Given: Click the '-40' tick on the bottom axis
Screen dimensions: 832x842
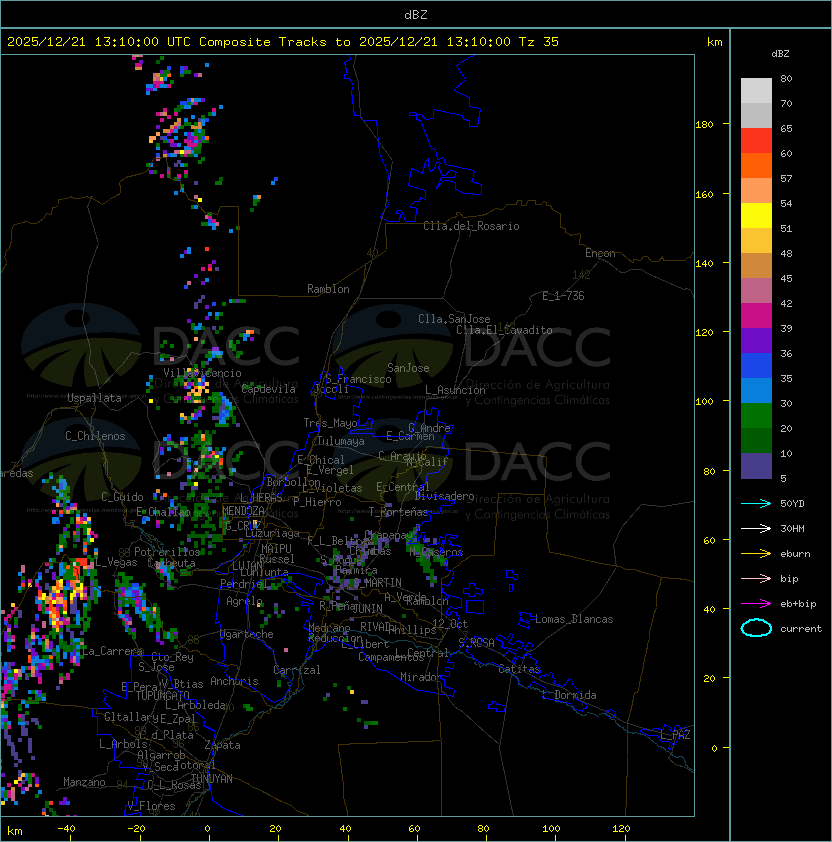Looking at the screenshot, I should tap(66, 829).
